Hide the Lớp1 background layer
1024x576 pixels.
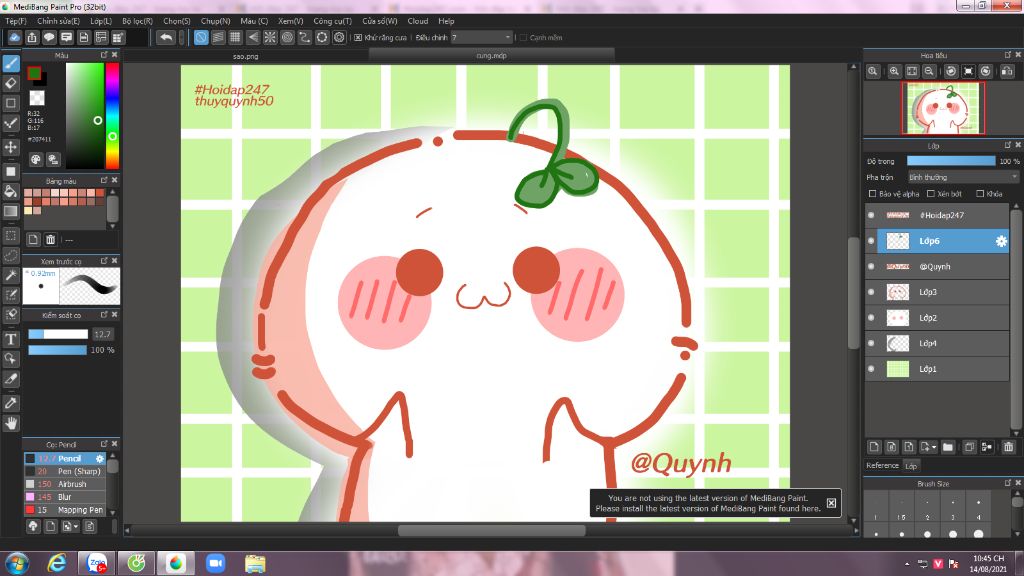coord(871,369)
